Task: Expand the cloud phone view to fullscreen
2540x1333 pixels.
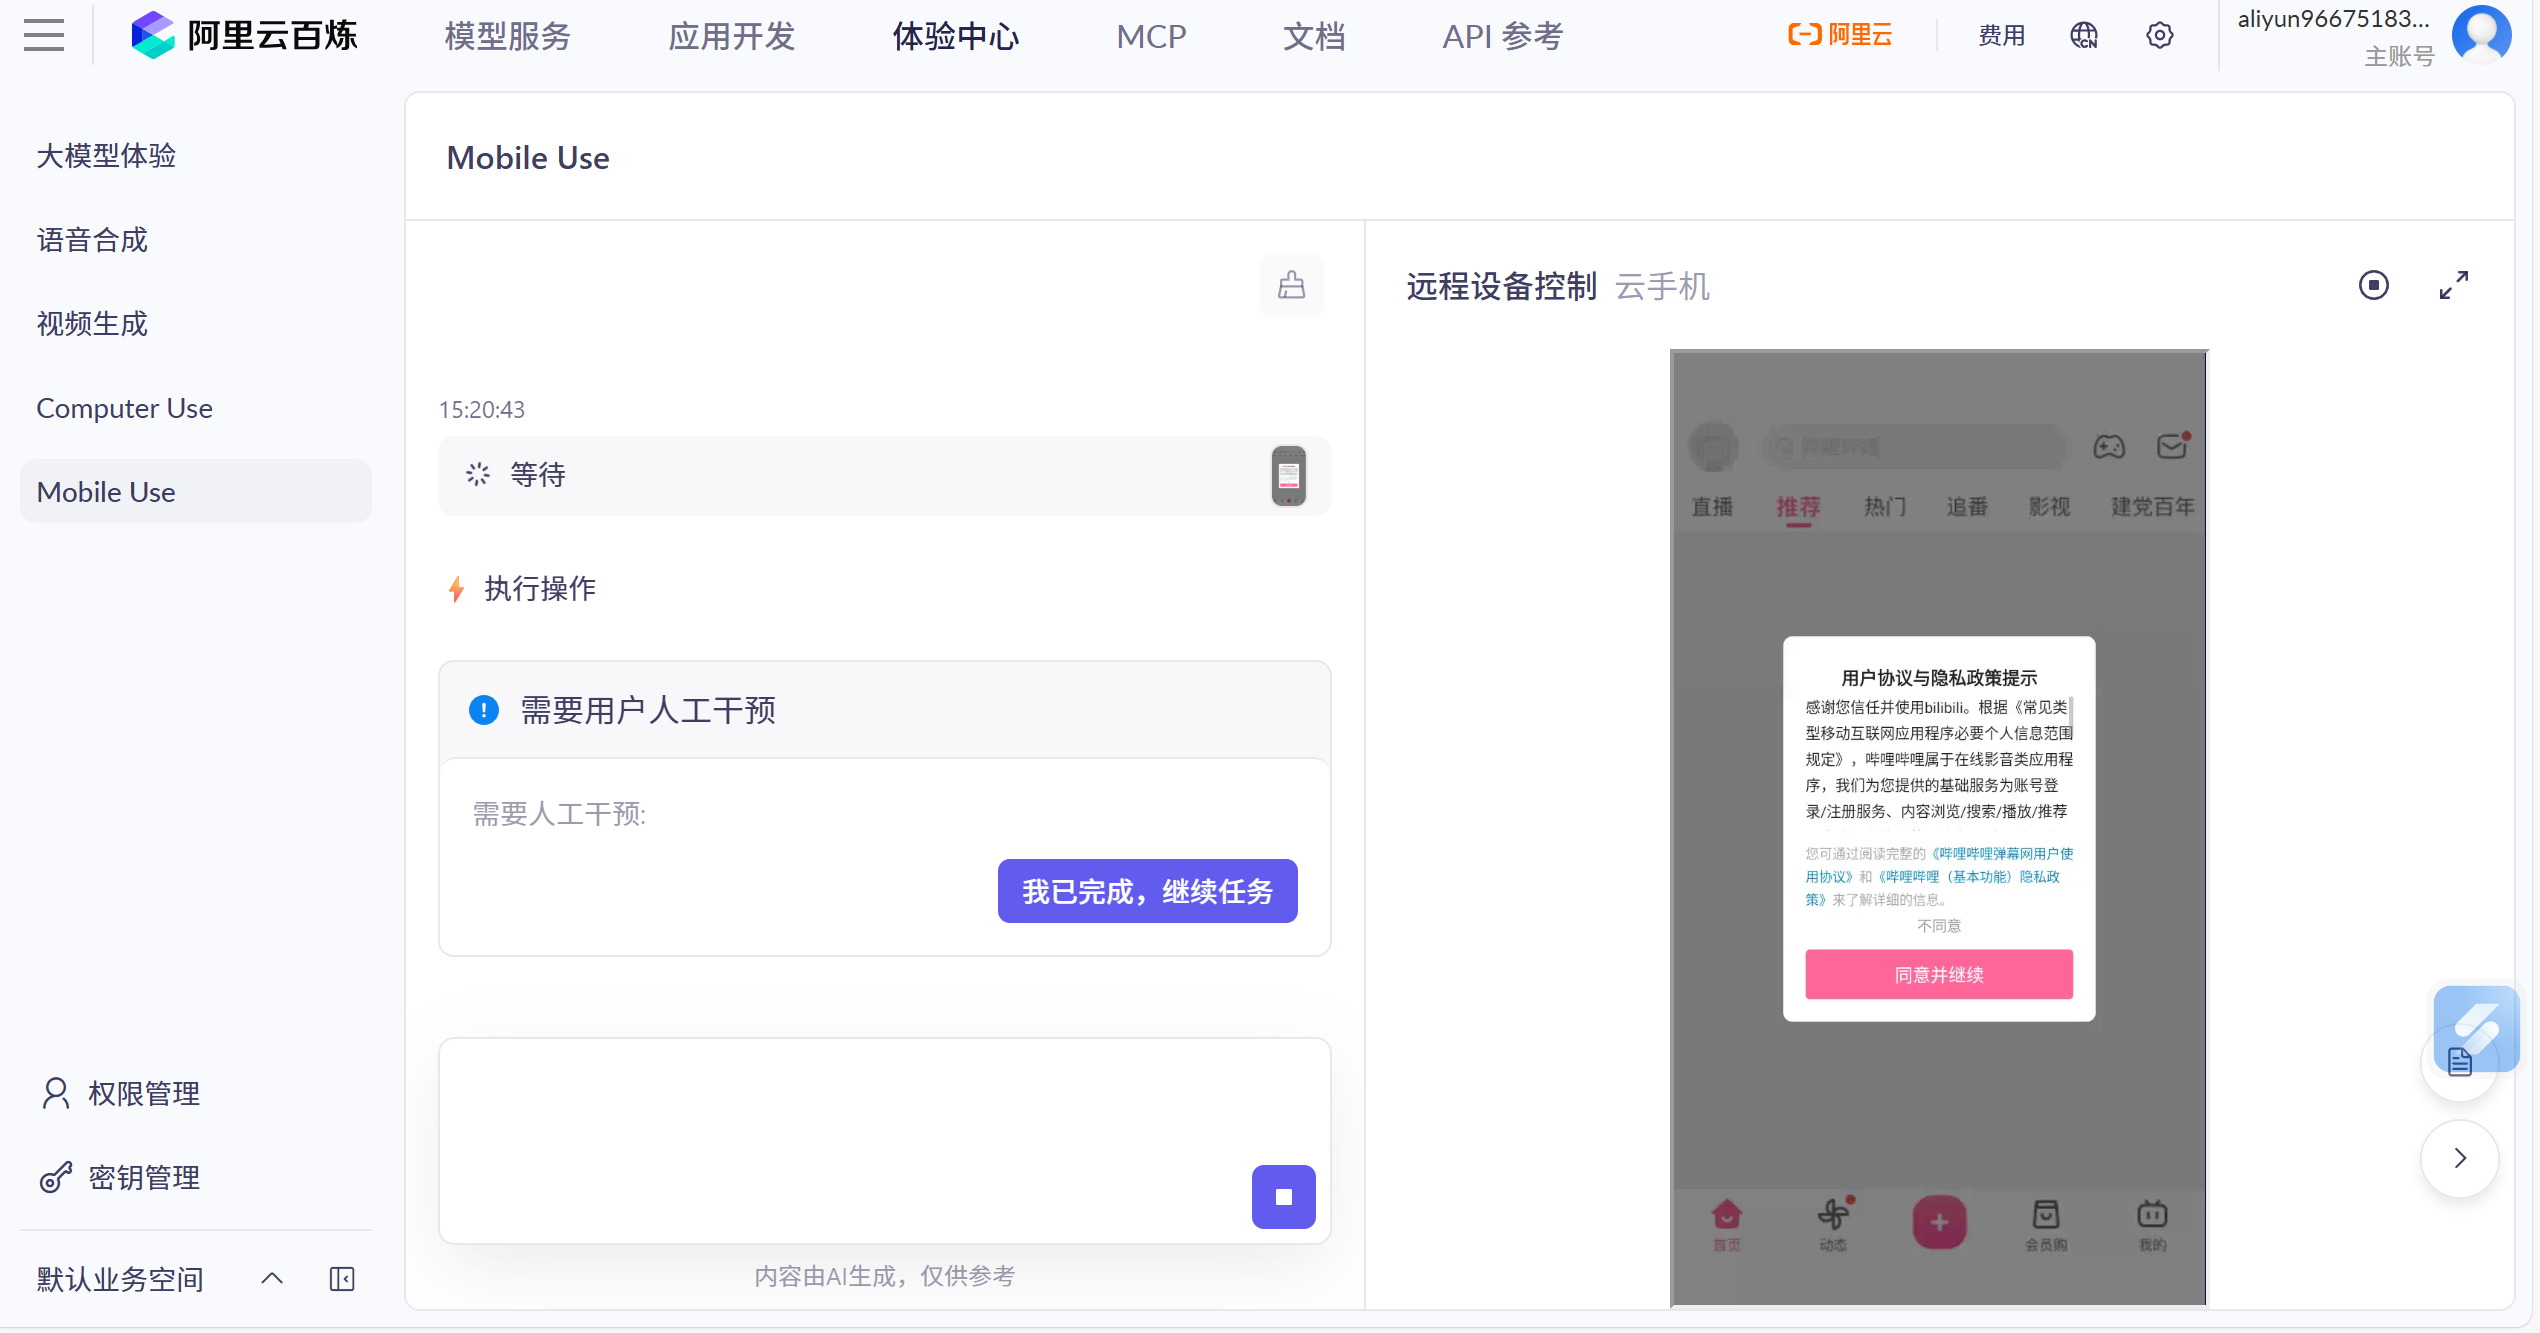Action: (2453, 286)
